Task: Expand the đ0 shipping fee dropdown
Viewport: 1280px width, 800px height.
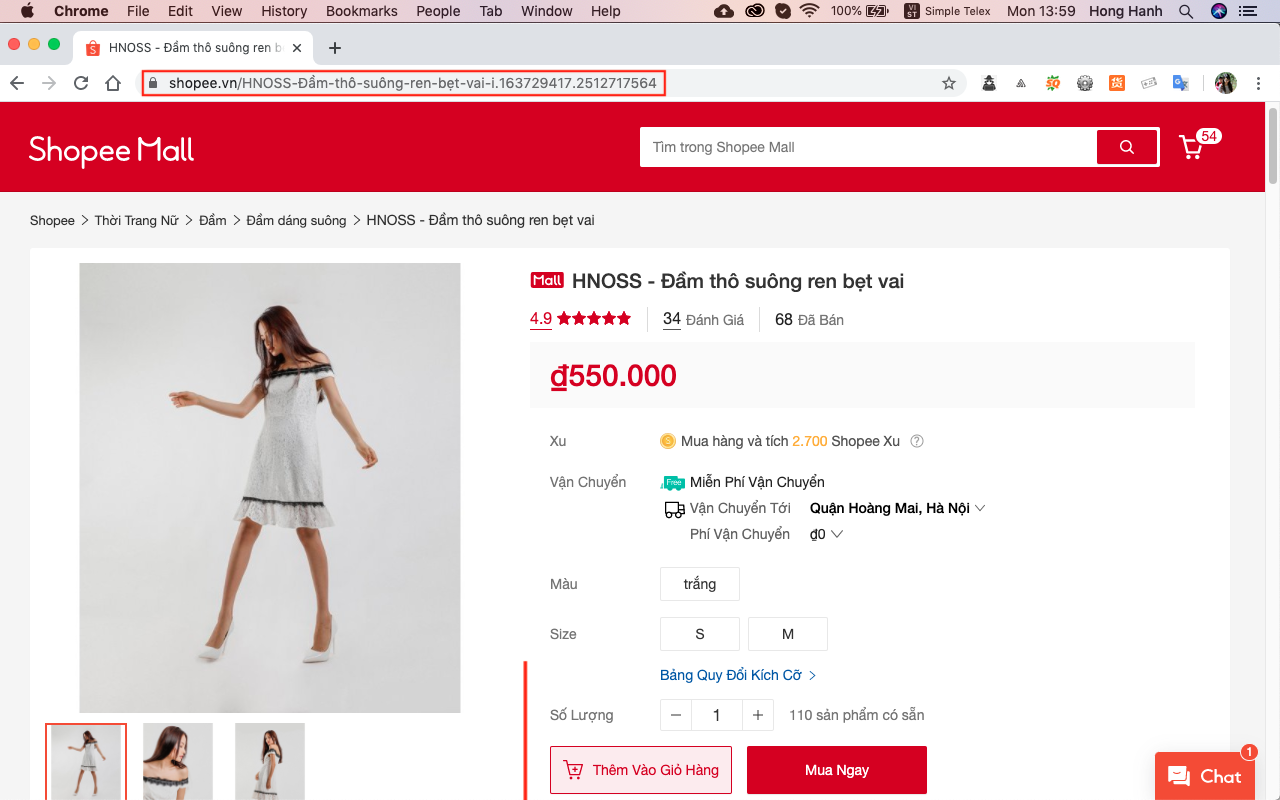Action: 827,534
